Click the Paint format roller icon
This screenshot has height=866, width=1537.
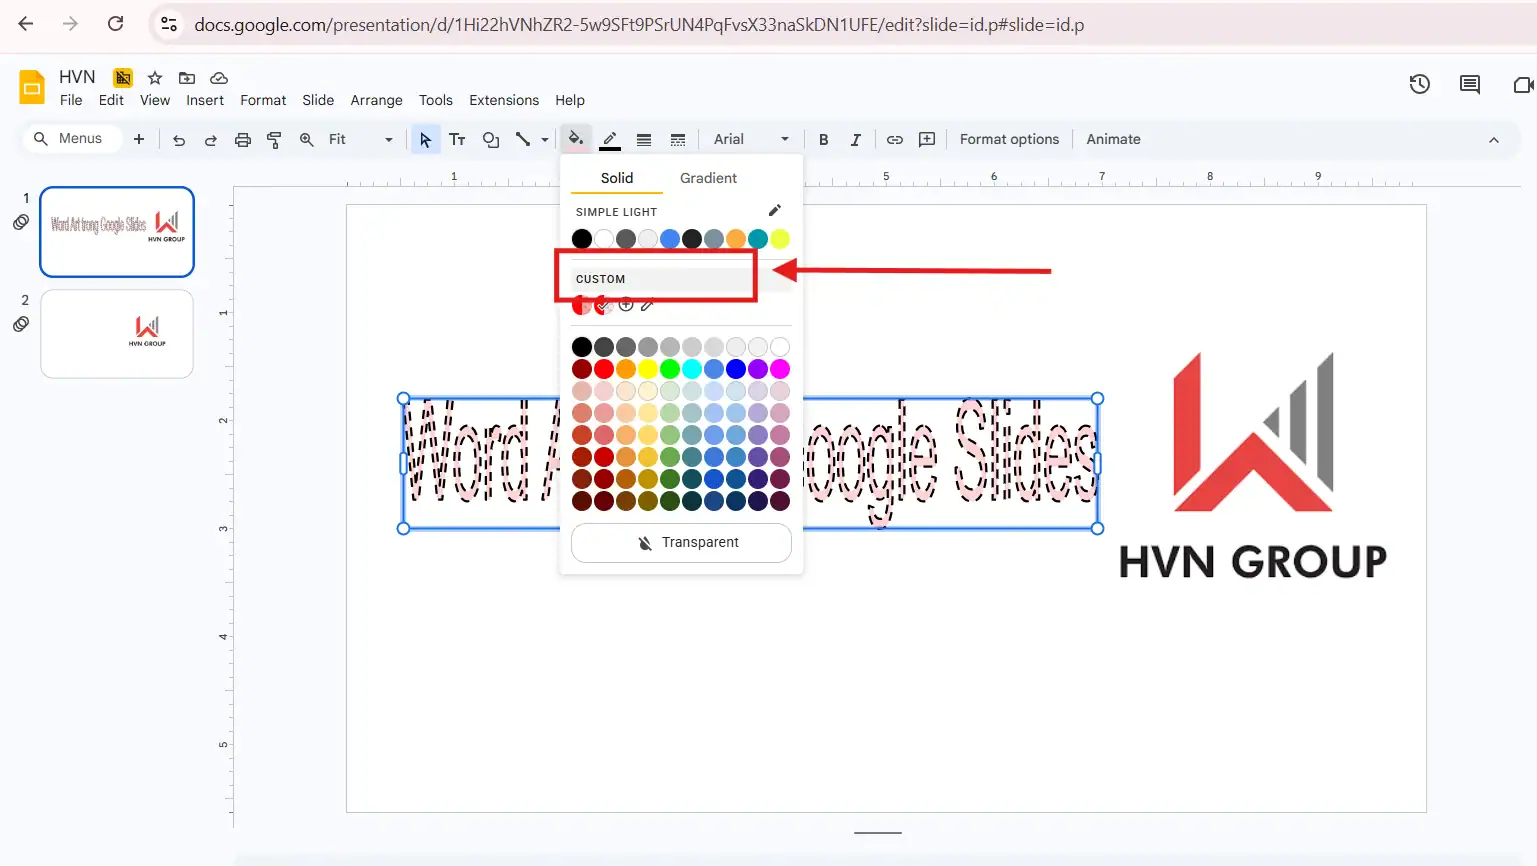click(x=274, y=139)
